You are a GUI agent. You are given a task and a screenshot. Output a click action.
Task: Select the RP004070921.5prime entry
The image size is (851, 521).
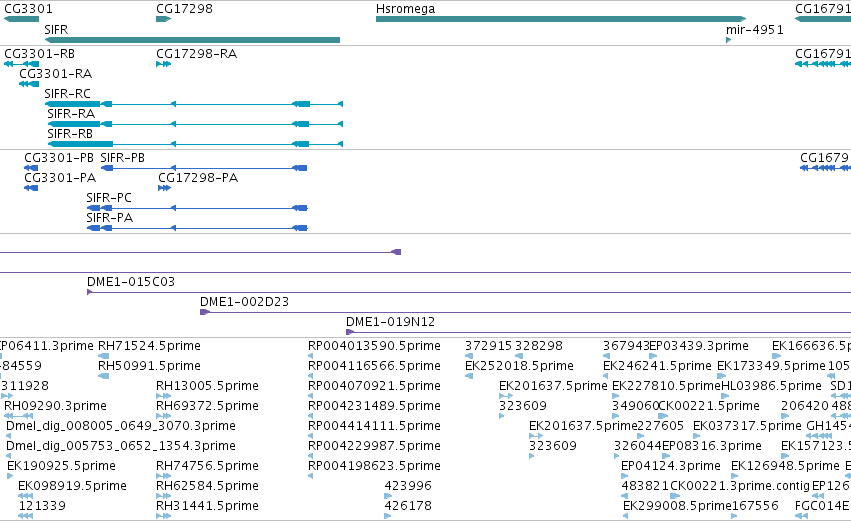click(374, 386)
